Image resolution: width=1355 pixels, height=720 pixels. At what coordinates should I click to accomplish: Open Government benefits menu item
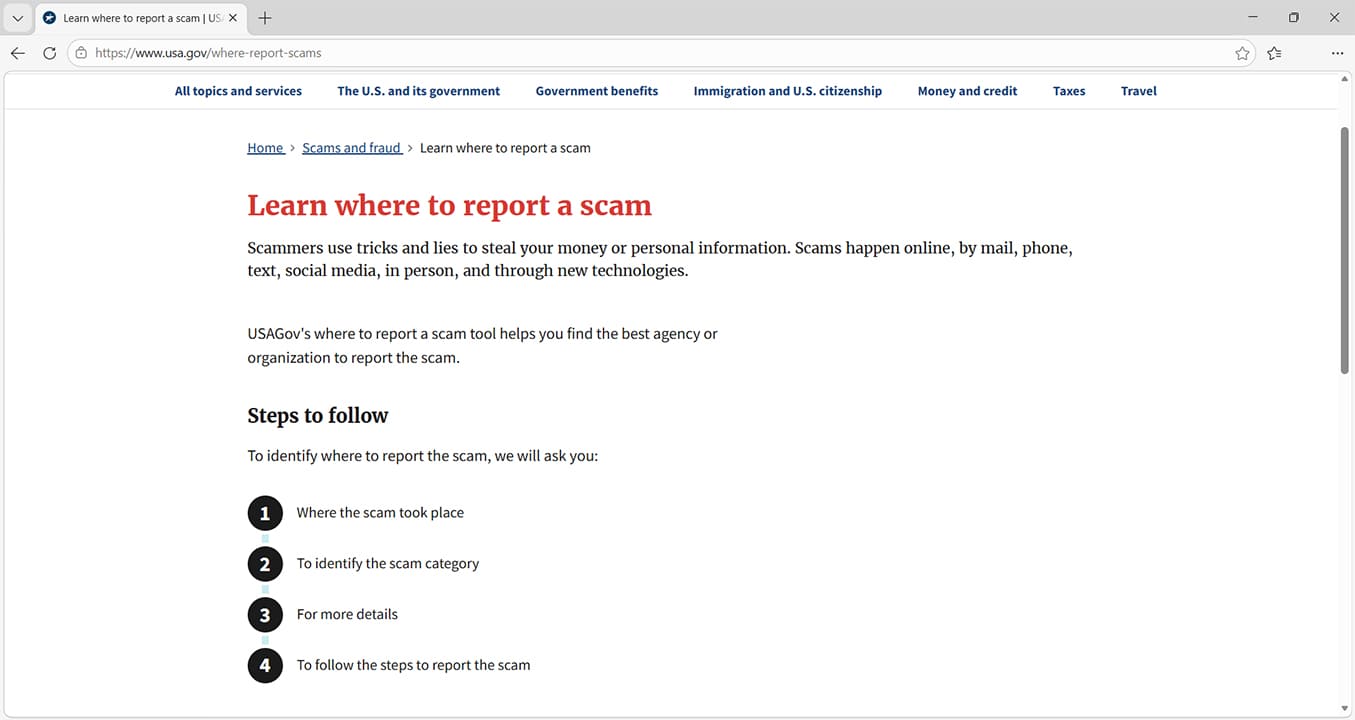tap(597, 91)
